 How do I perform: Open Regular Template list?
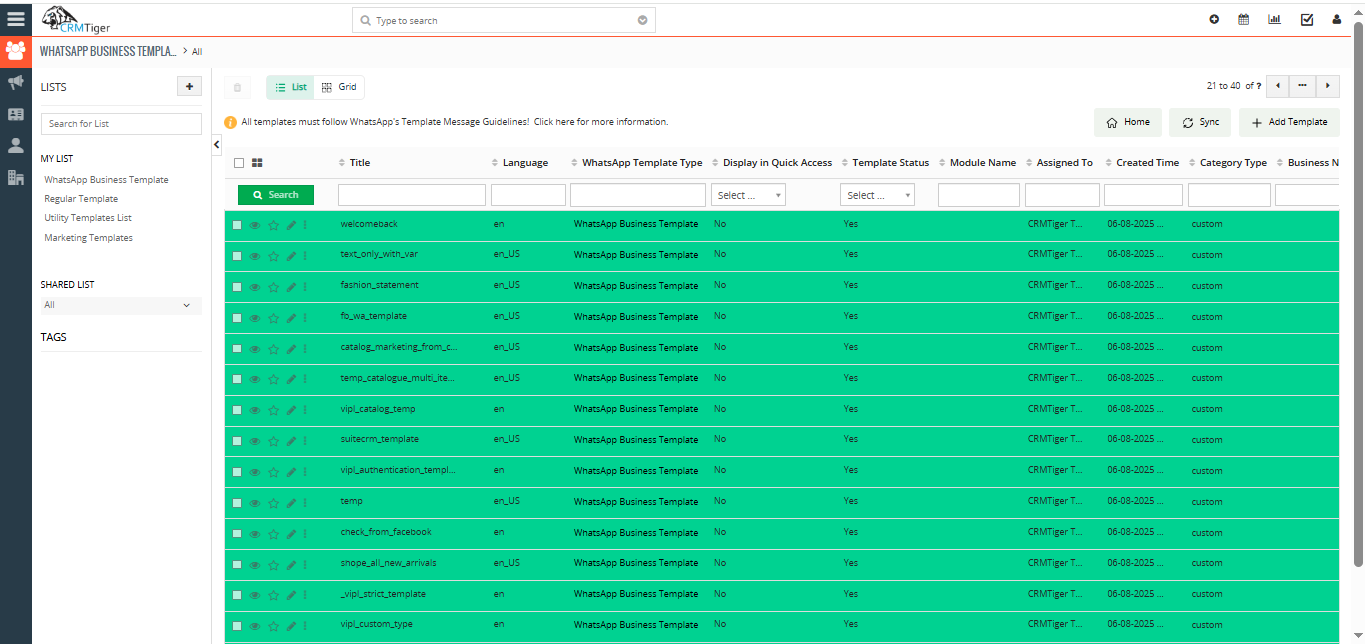coord(81,199)
